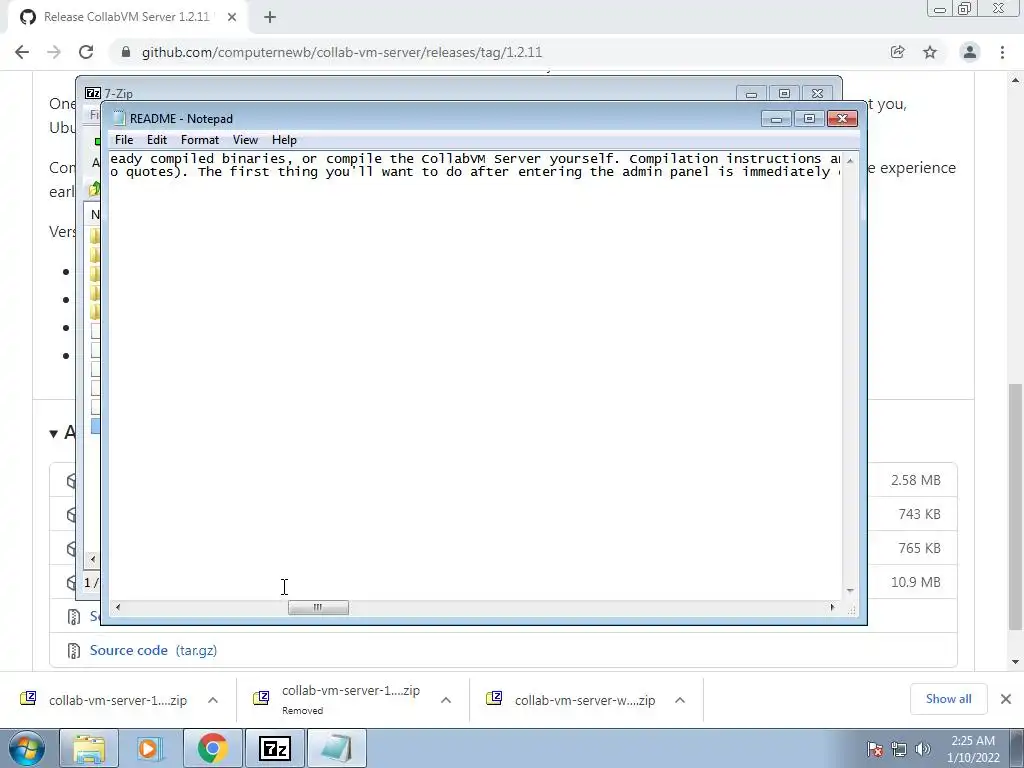Click Notepad vertical scroll down arrow
The height and width of the screenshot is (768, 1024).
tap(850, 590)
